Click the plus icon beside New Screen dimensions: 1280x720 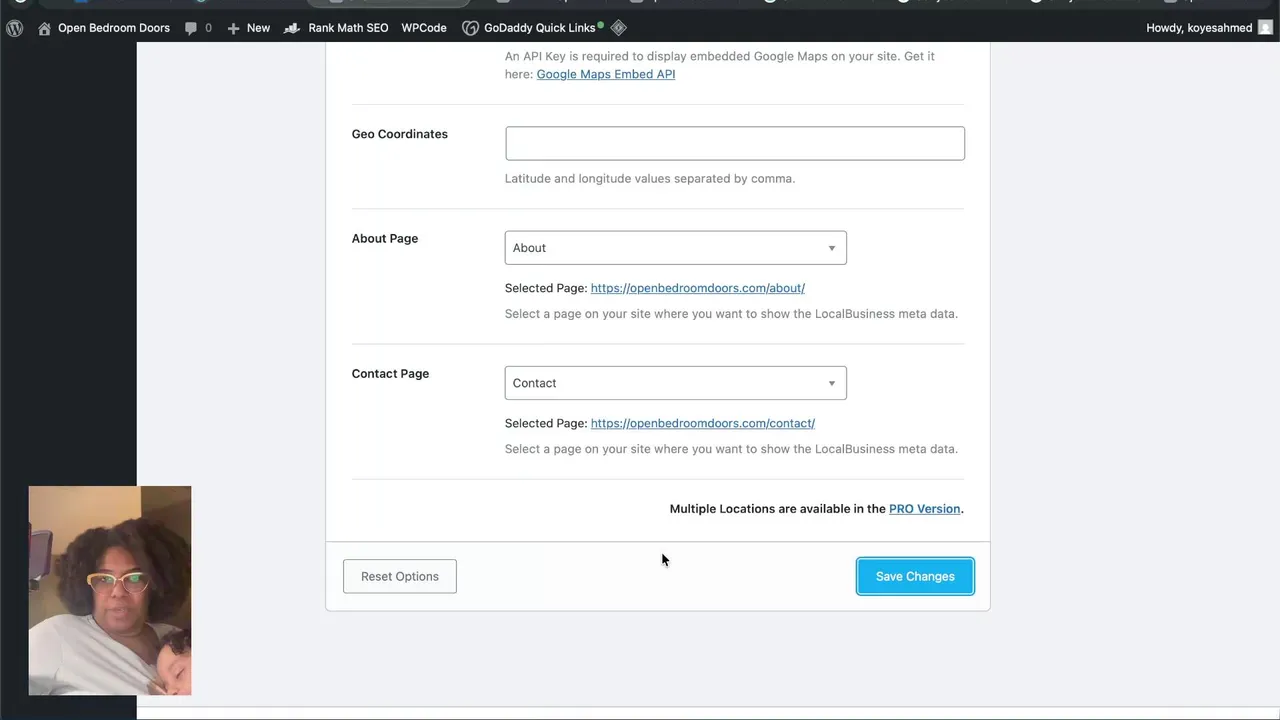[x=233, y=28]
